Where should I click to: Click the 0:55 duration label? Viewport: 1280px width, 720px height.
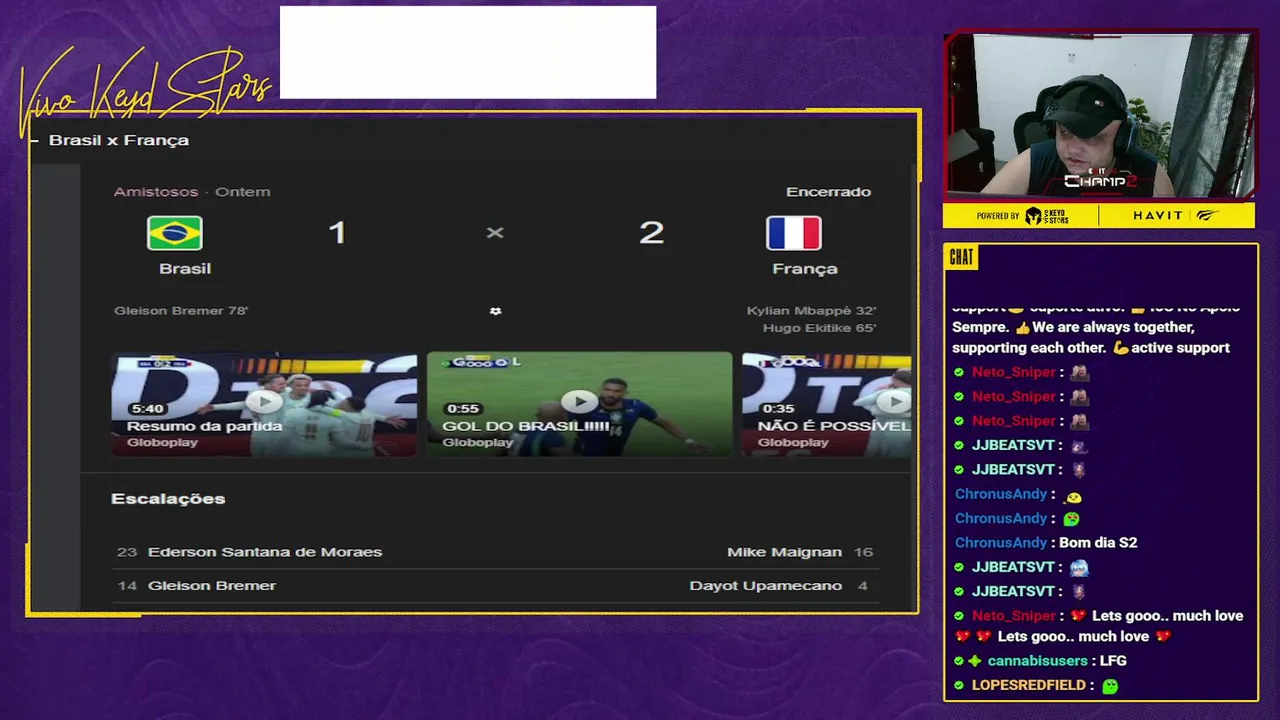point(463,409)
